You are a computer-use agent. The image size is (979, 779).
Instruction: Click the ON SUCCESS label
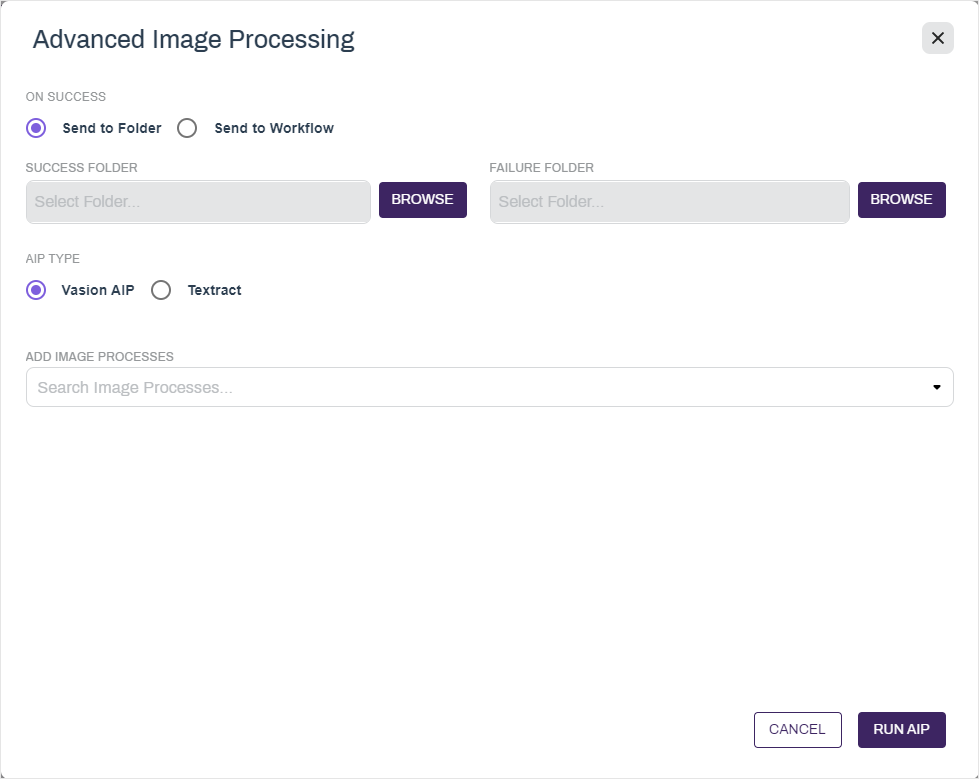(66, 97)
